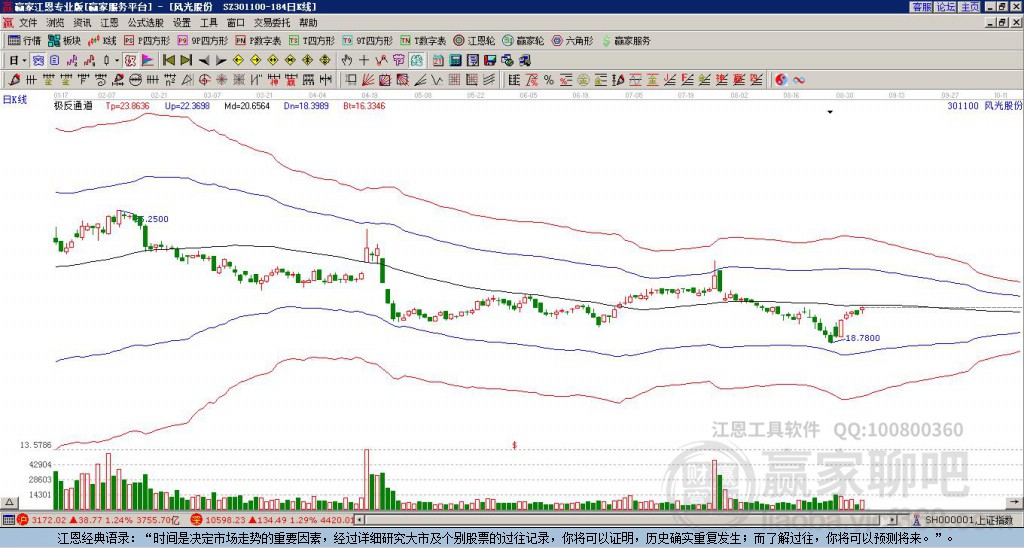Click the 主页 homepage button
Image resolution: width=1024 pixels, height=548 pixels.
tap(970, 7)
